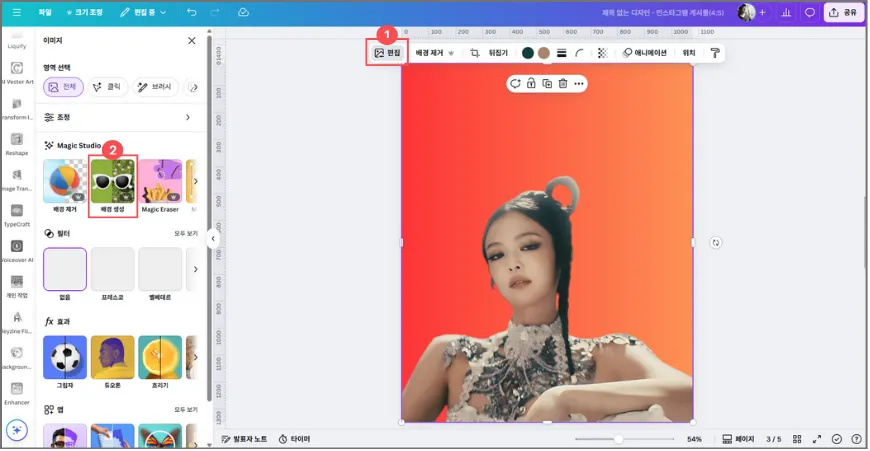Select the crop tool icon

click(474, 53)
